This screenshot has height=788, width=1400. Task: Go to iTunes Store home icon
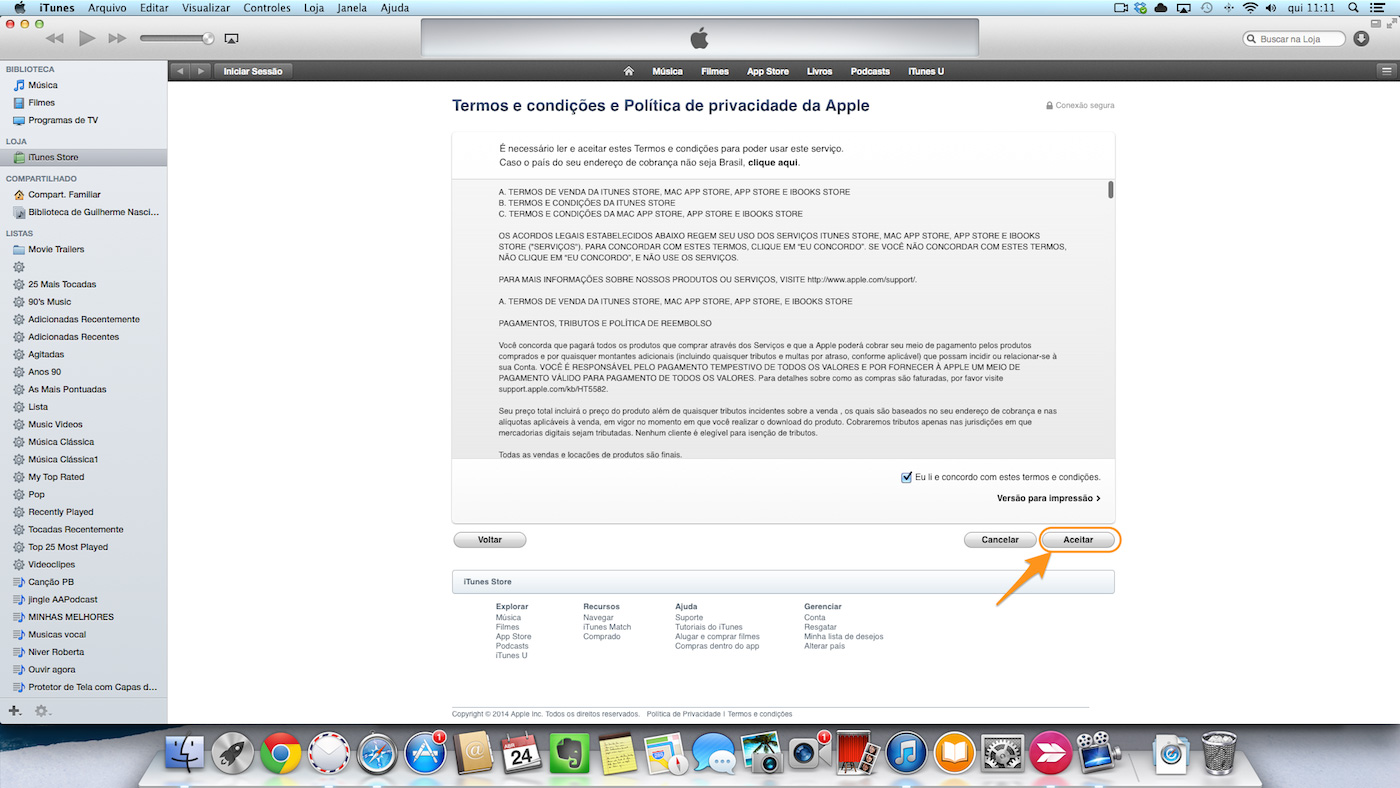pos(628,71)
